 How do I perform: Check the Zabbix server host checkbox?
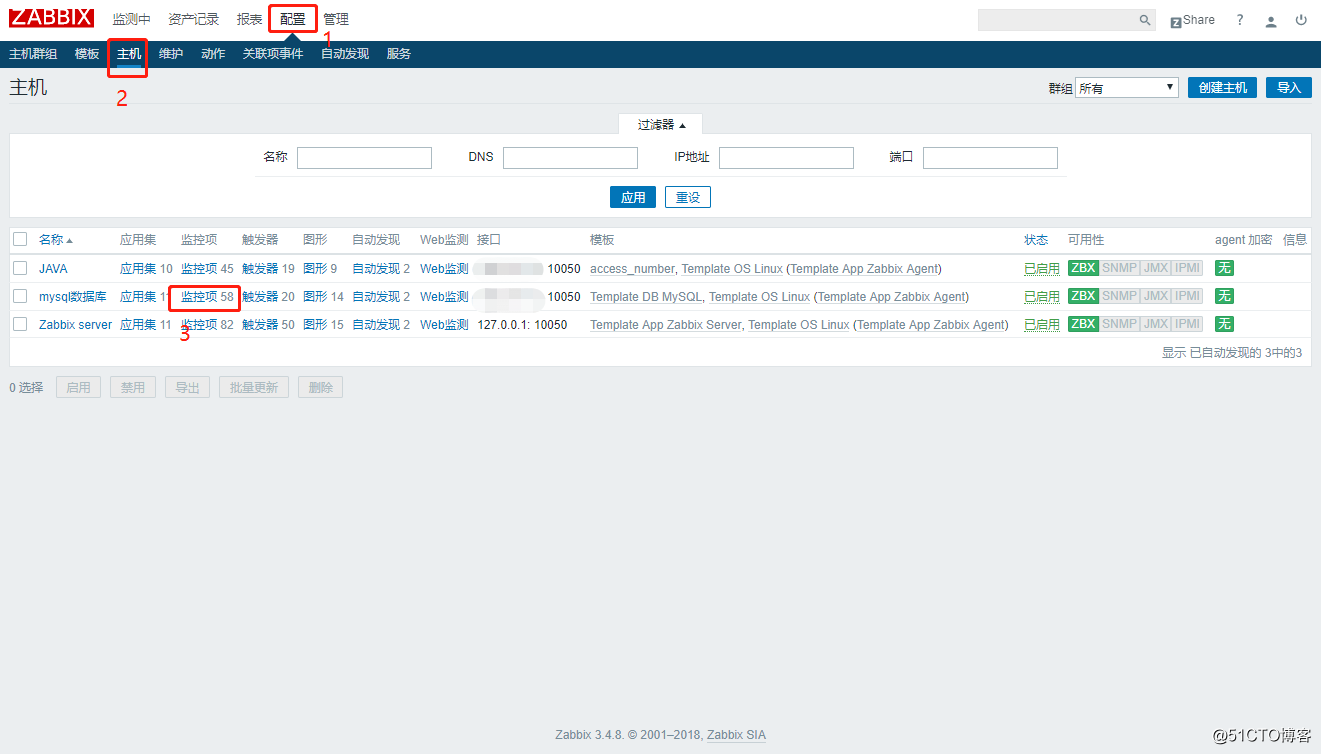point(20,324)
